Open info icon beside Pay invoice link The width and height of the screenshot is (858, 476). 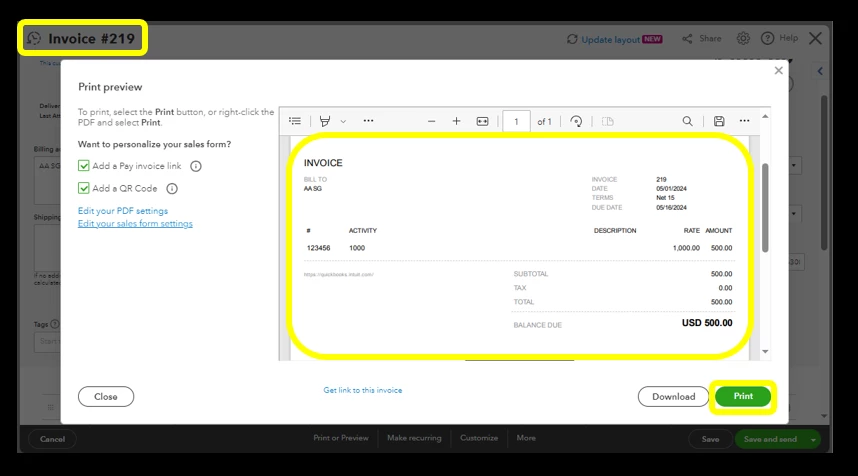pos(195,166)
